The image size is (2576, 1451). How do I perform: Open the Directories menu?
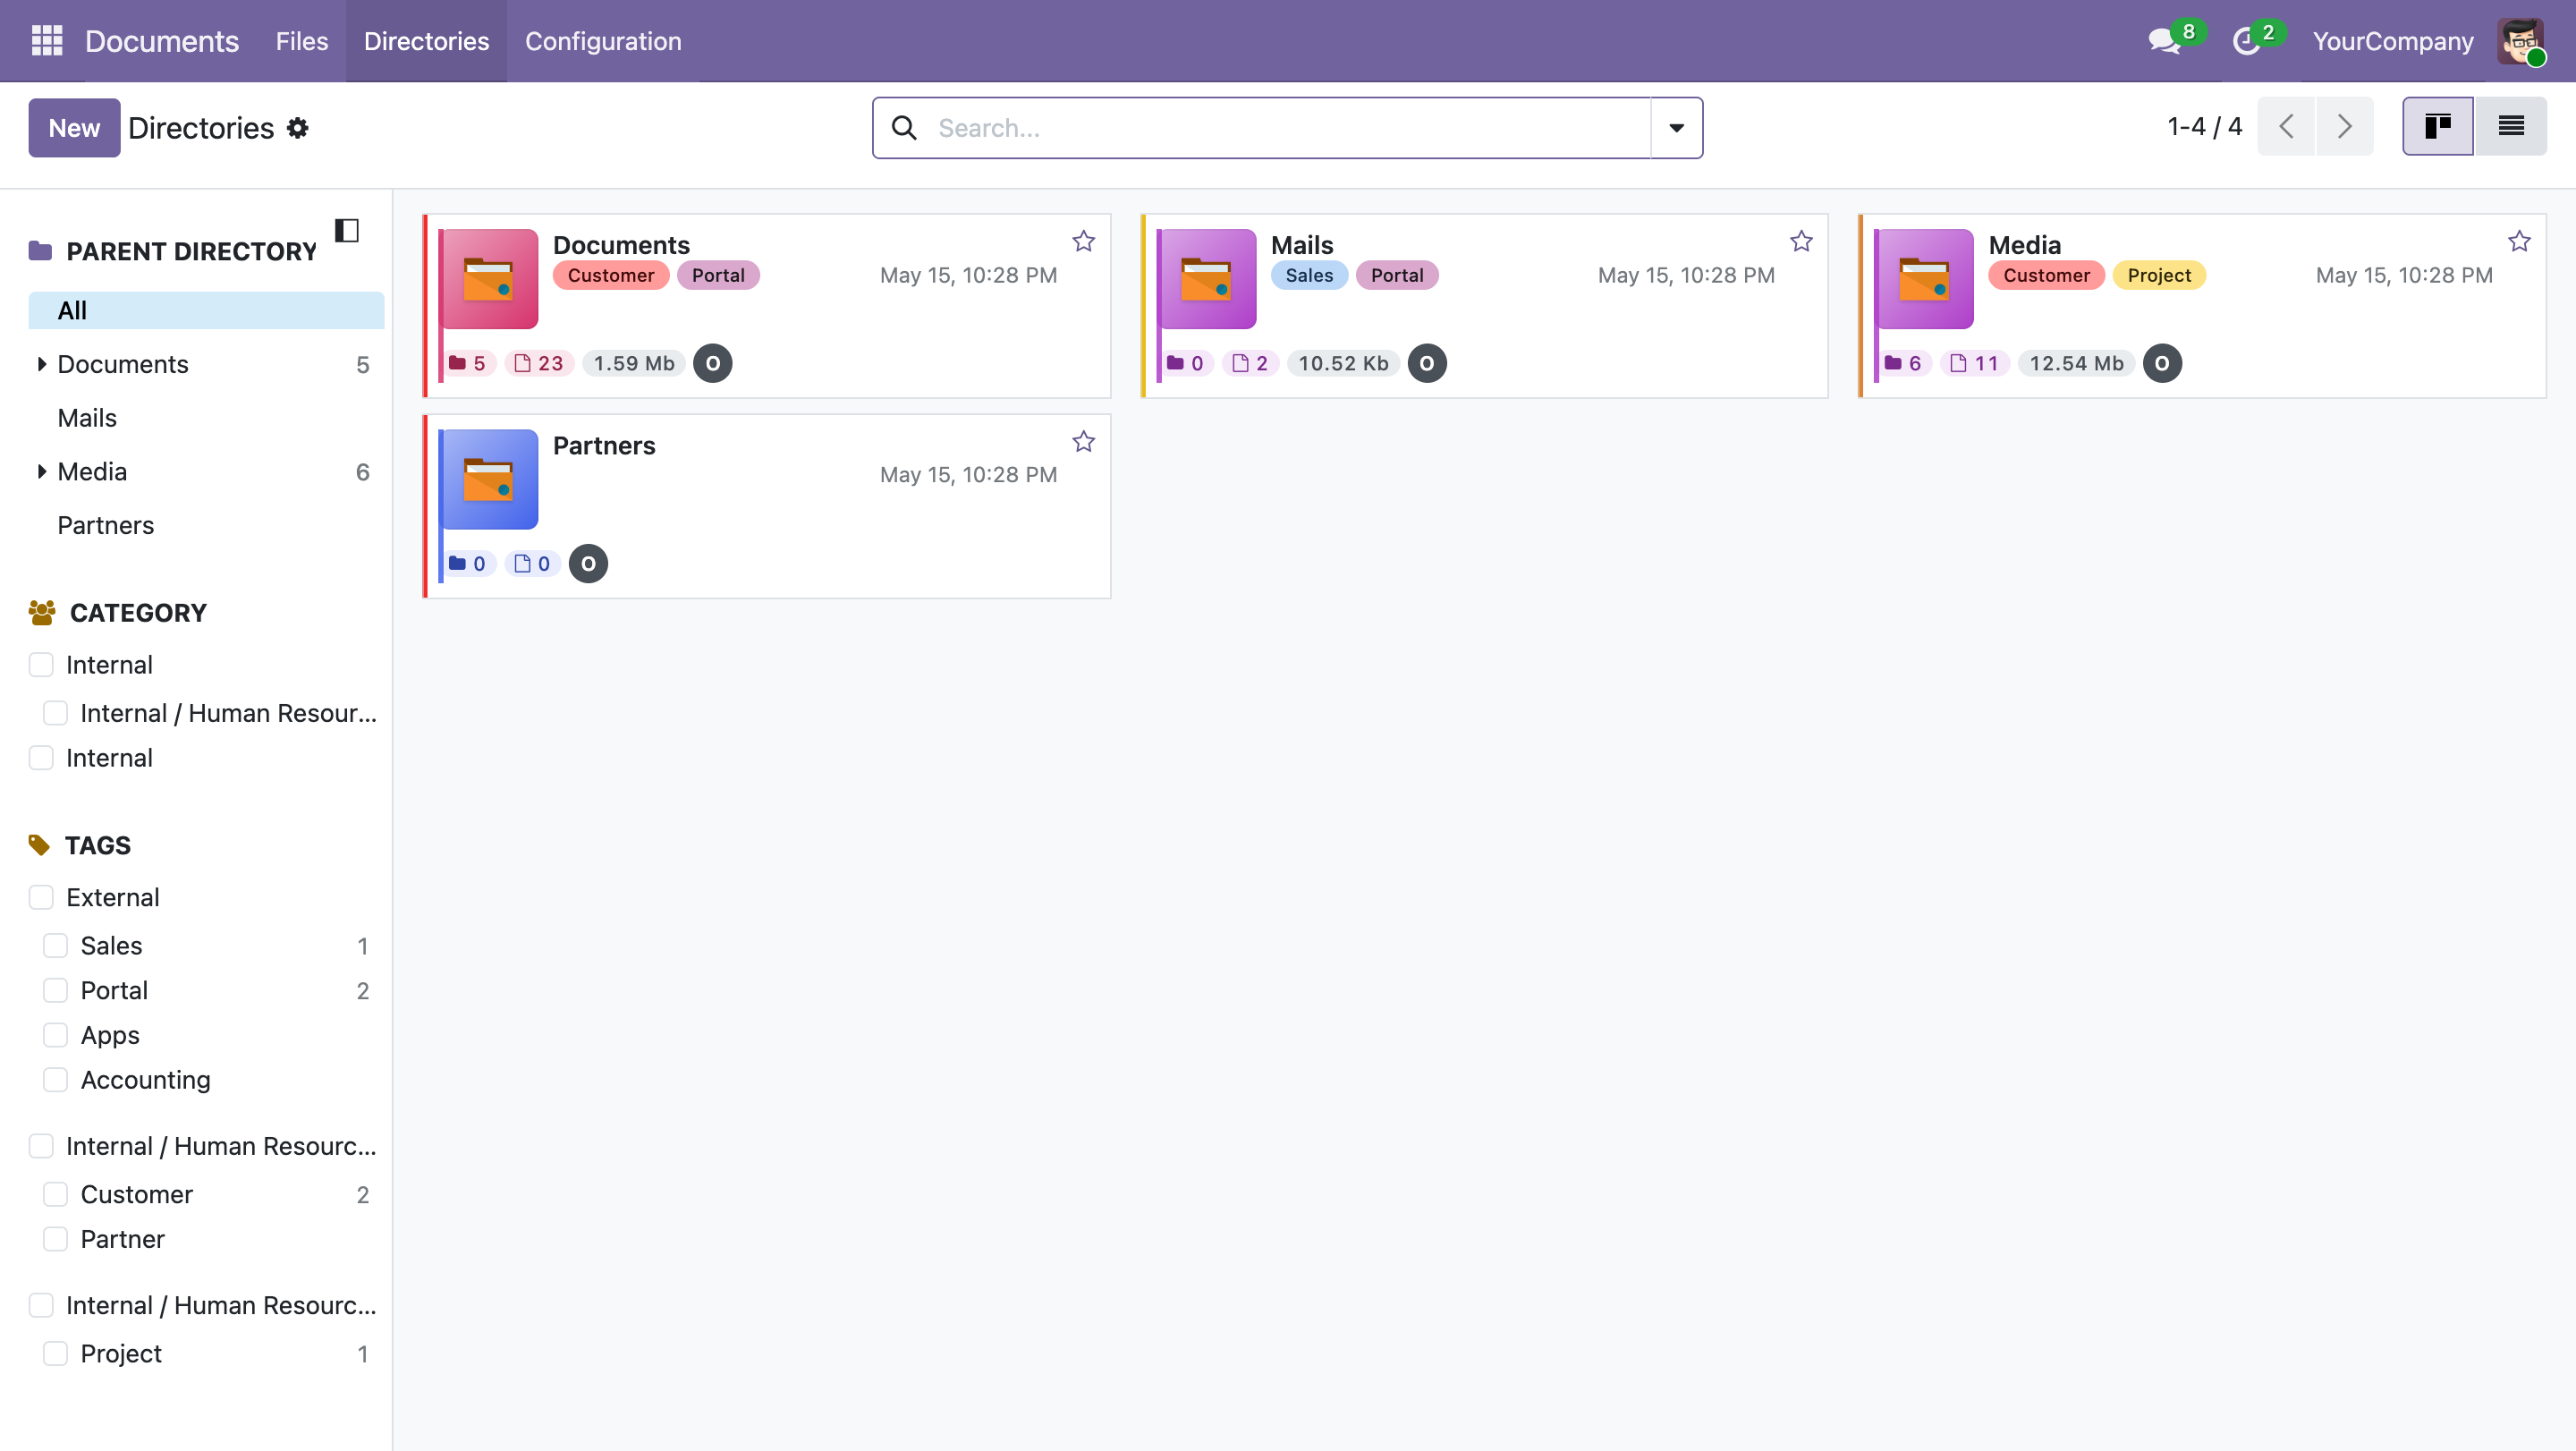pos(427,41)
